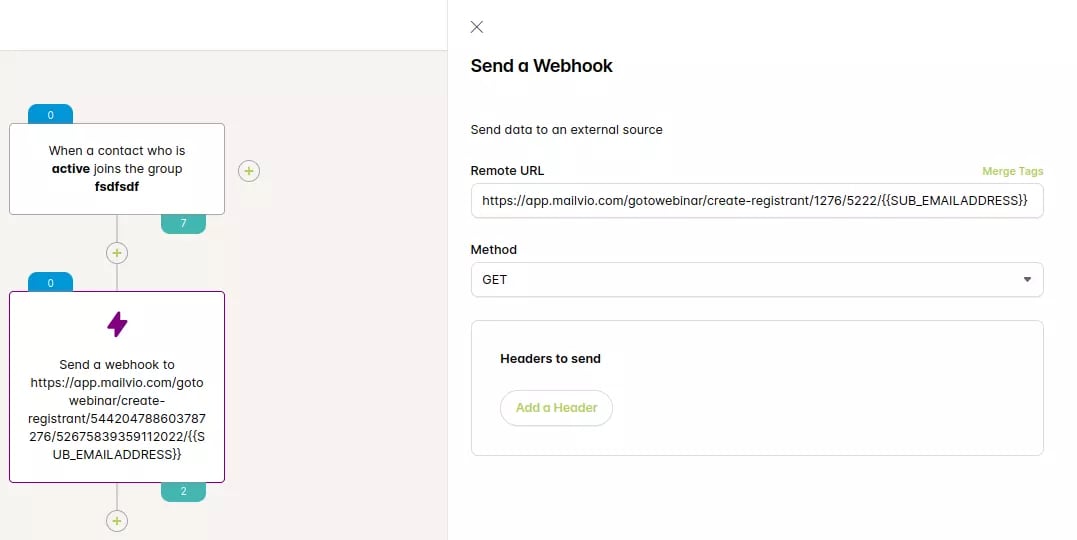Image resolution: width=1077 pixels, height=540 pixels.
Task: Open the Merge Tags link
Action: [x=1012, y=172]
